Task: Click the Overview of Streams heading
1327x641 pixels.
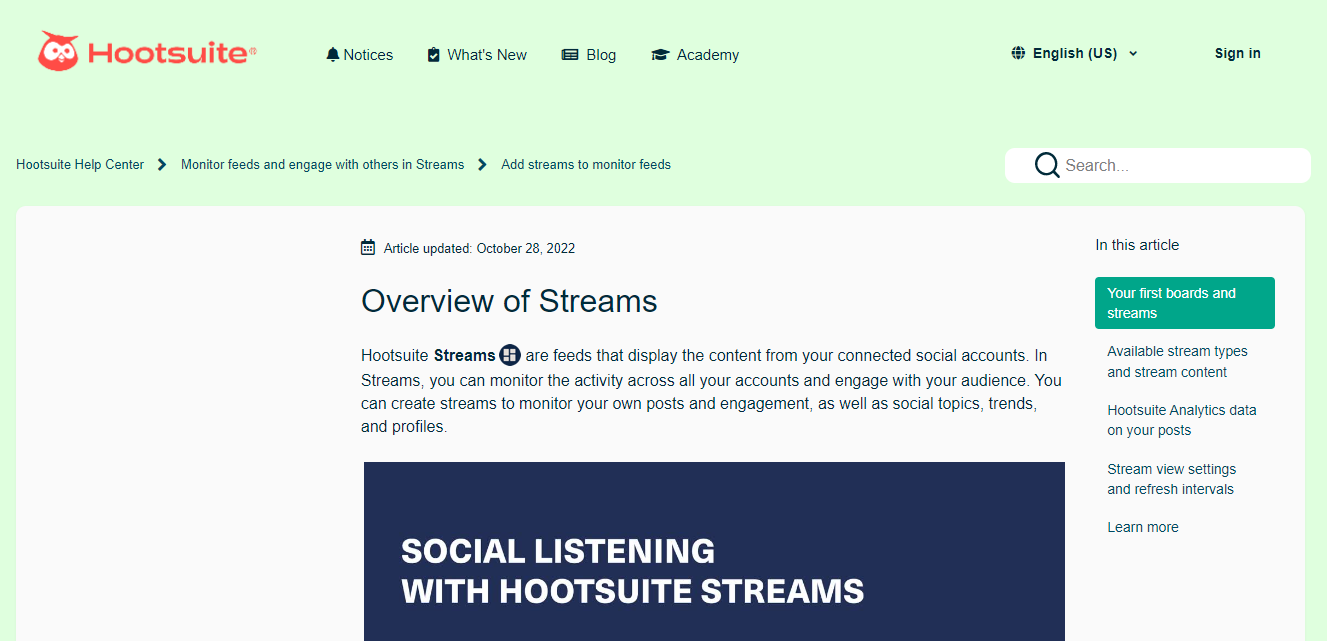Action: coord(509,301)
